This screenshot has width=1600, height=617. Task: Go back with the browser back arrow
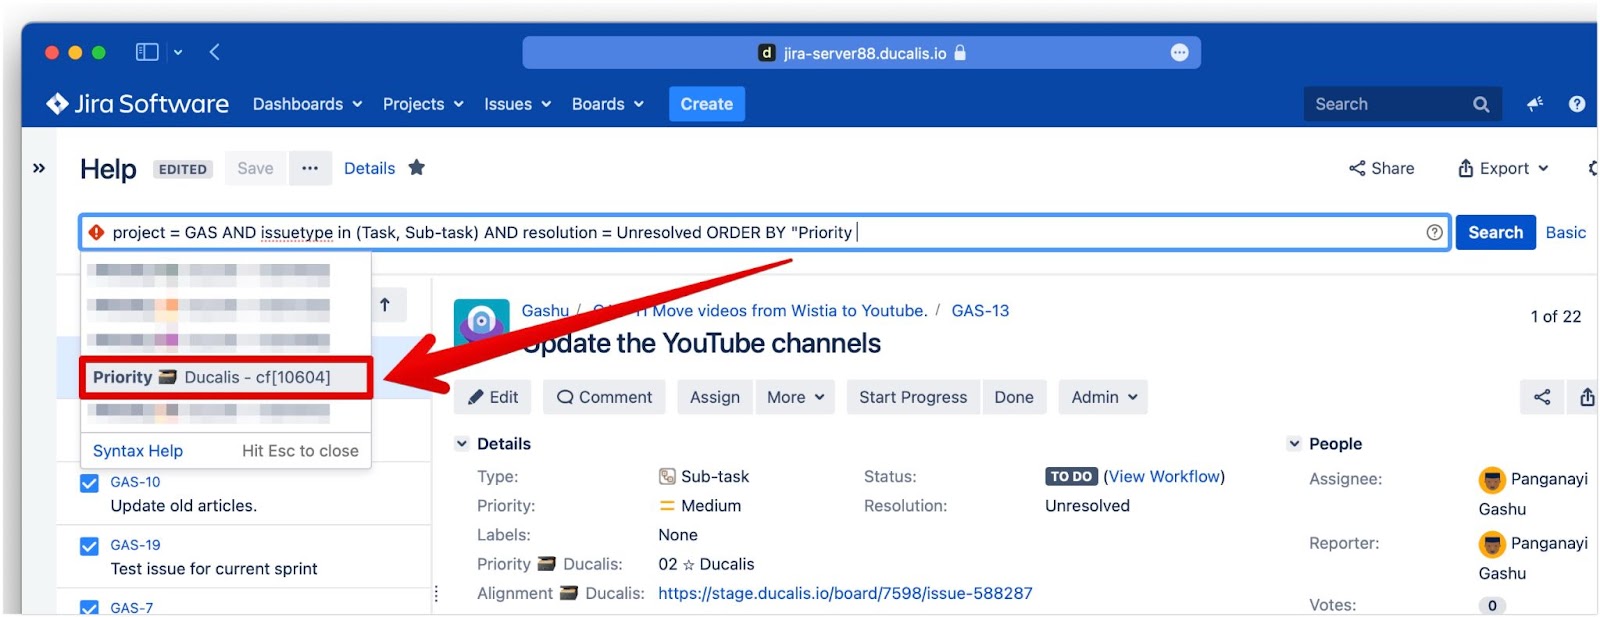coord(215,52)
